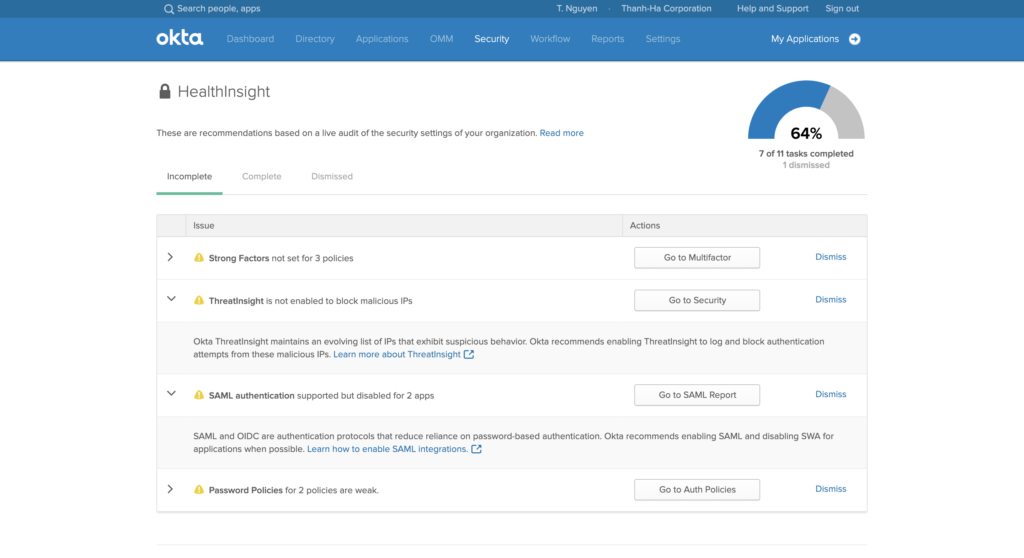Click the '7 of 11 tasks completed' text

806,154
